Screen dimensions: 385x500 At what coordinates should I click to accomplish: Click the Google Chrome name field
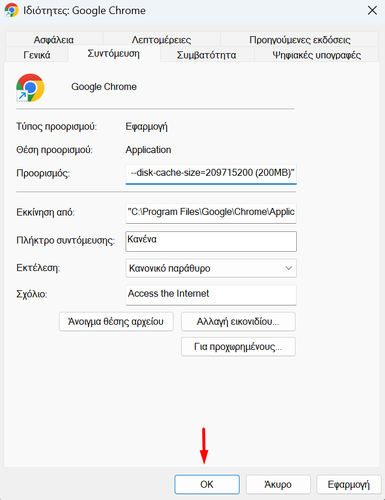[x=104, y=87]
